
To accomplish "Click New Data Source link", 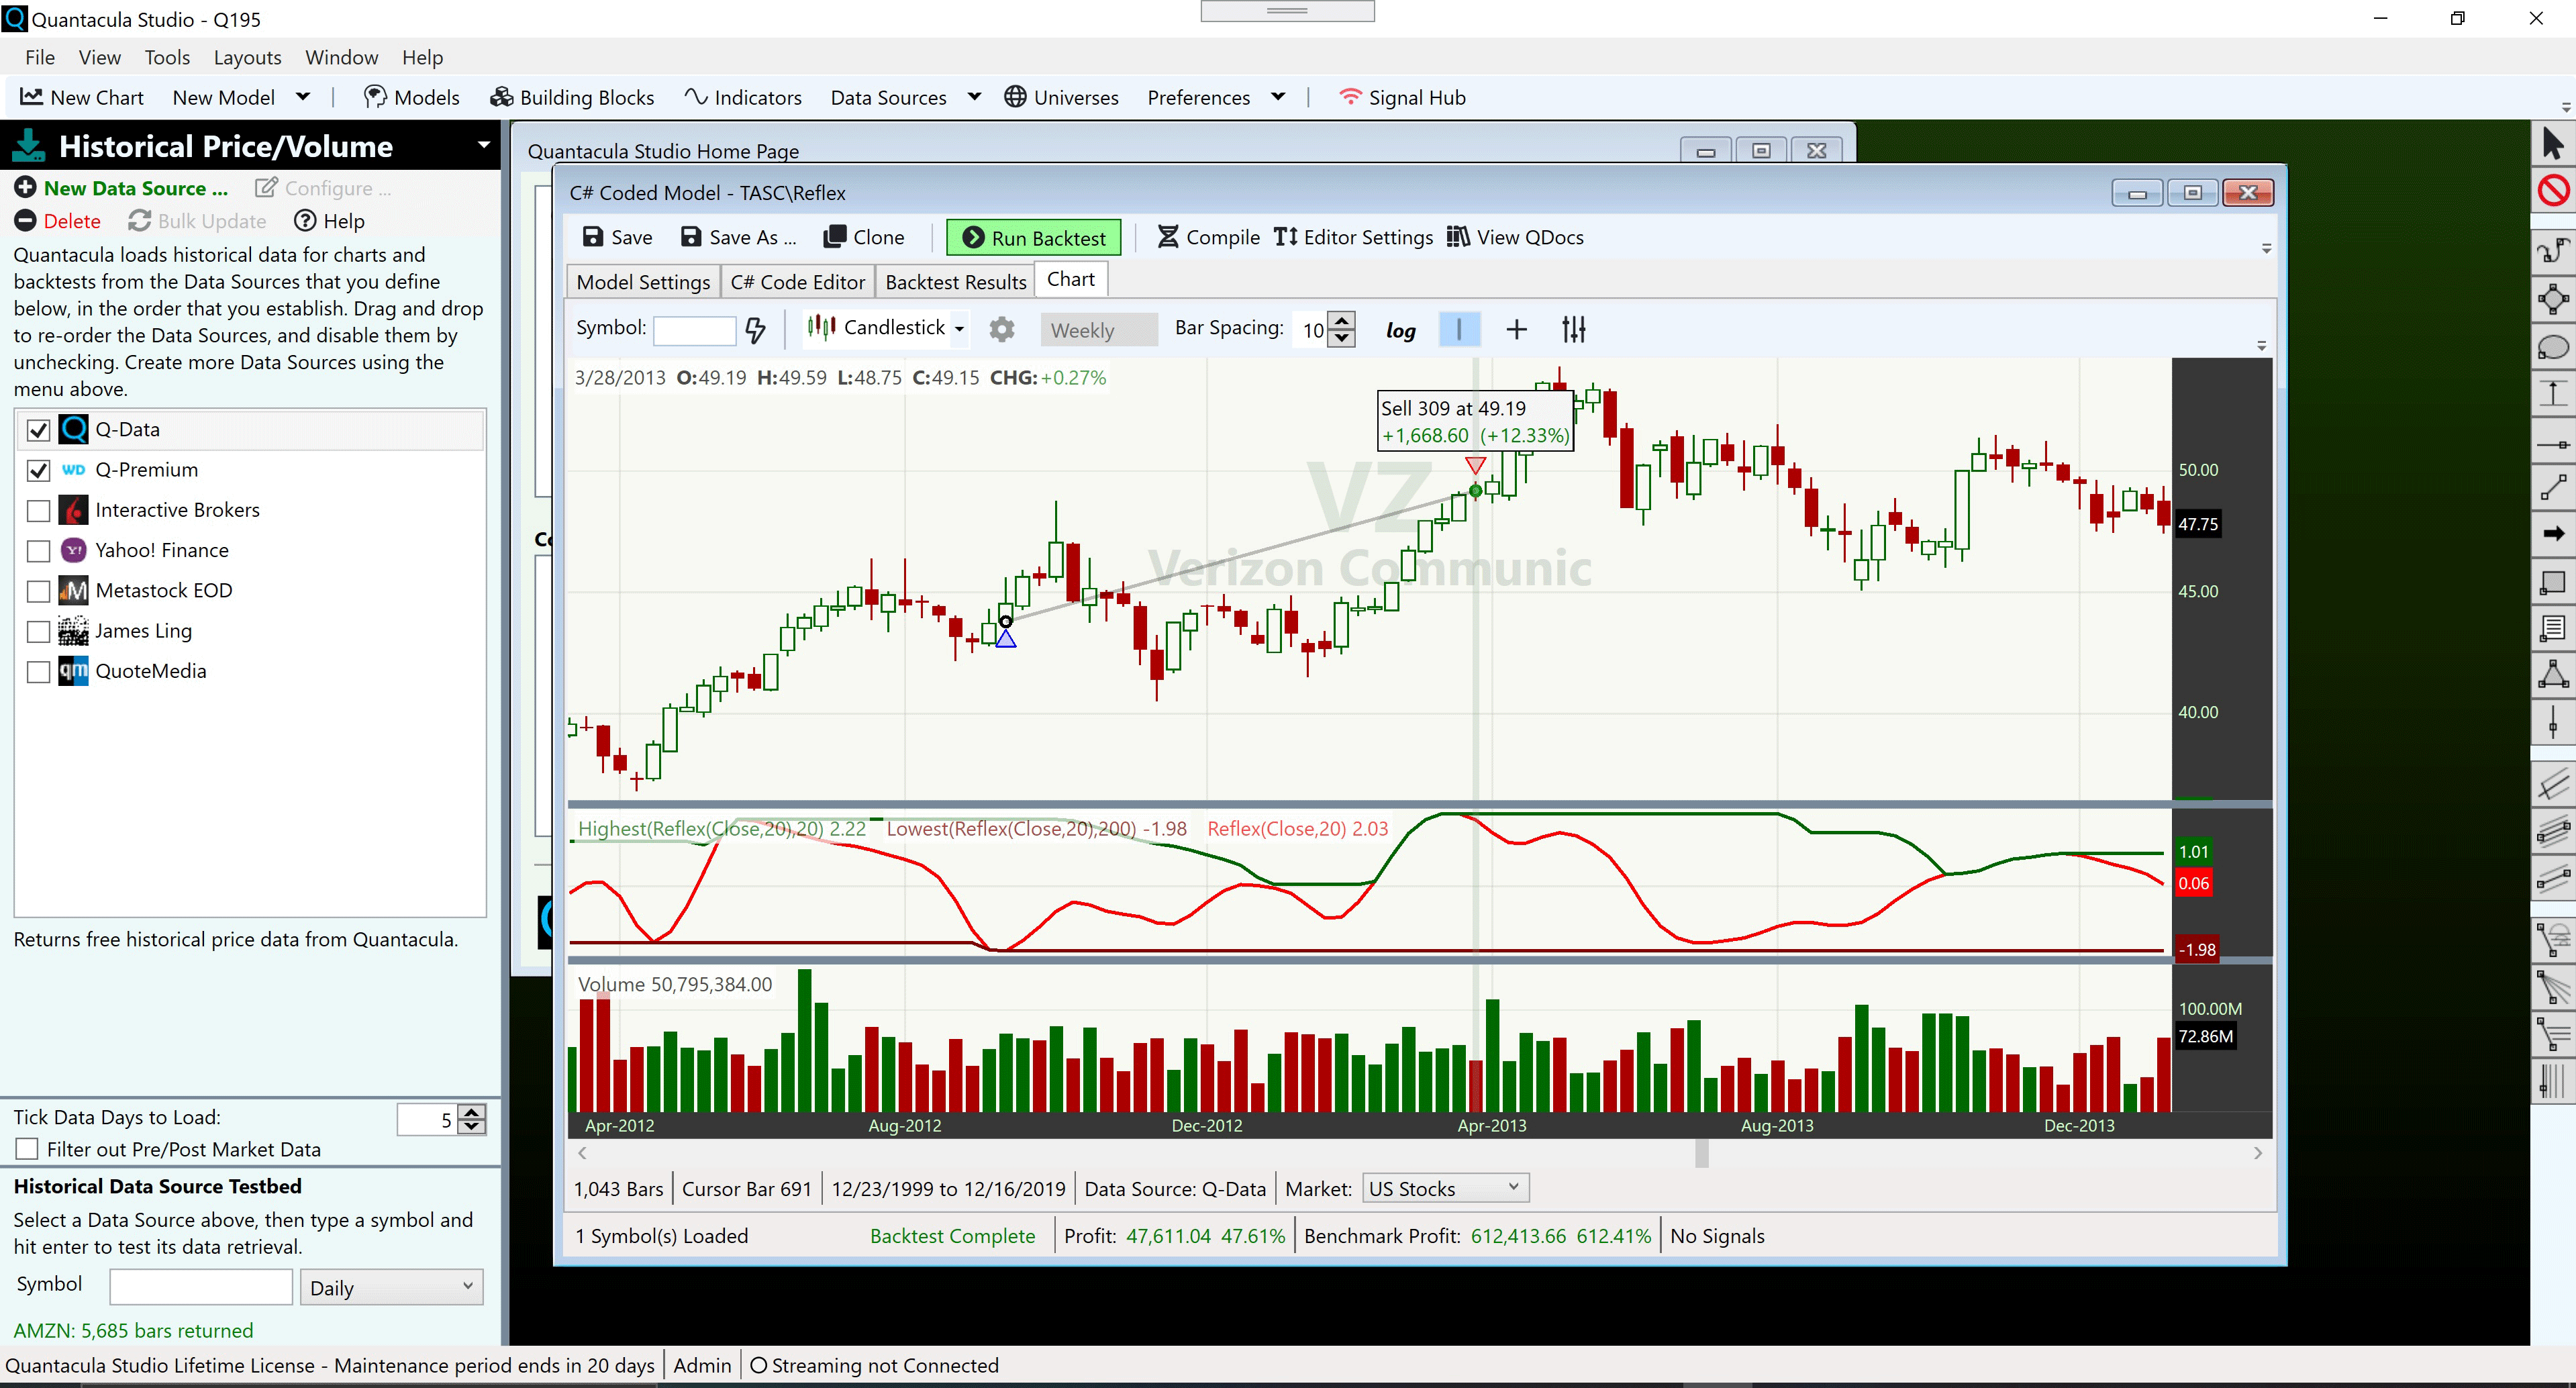I will [121, 188].
